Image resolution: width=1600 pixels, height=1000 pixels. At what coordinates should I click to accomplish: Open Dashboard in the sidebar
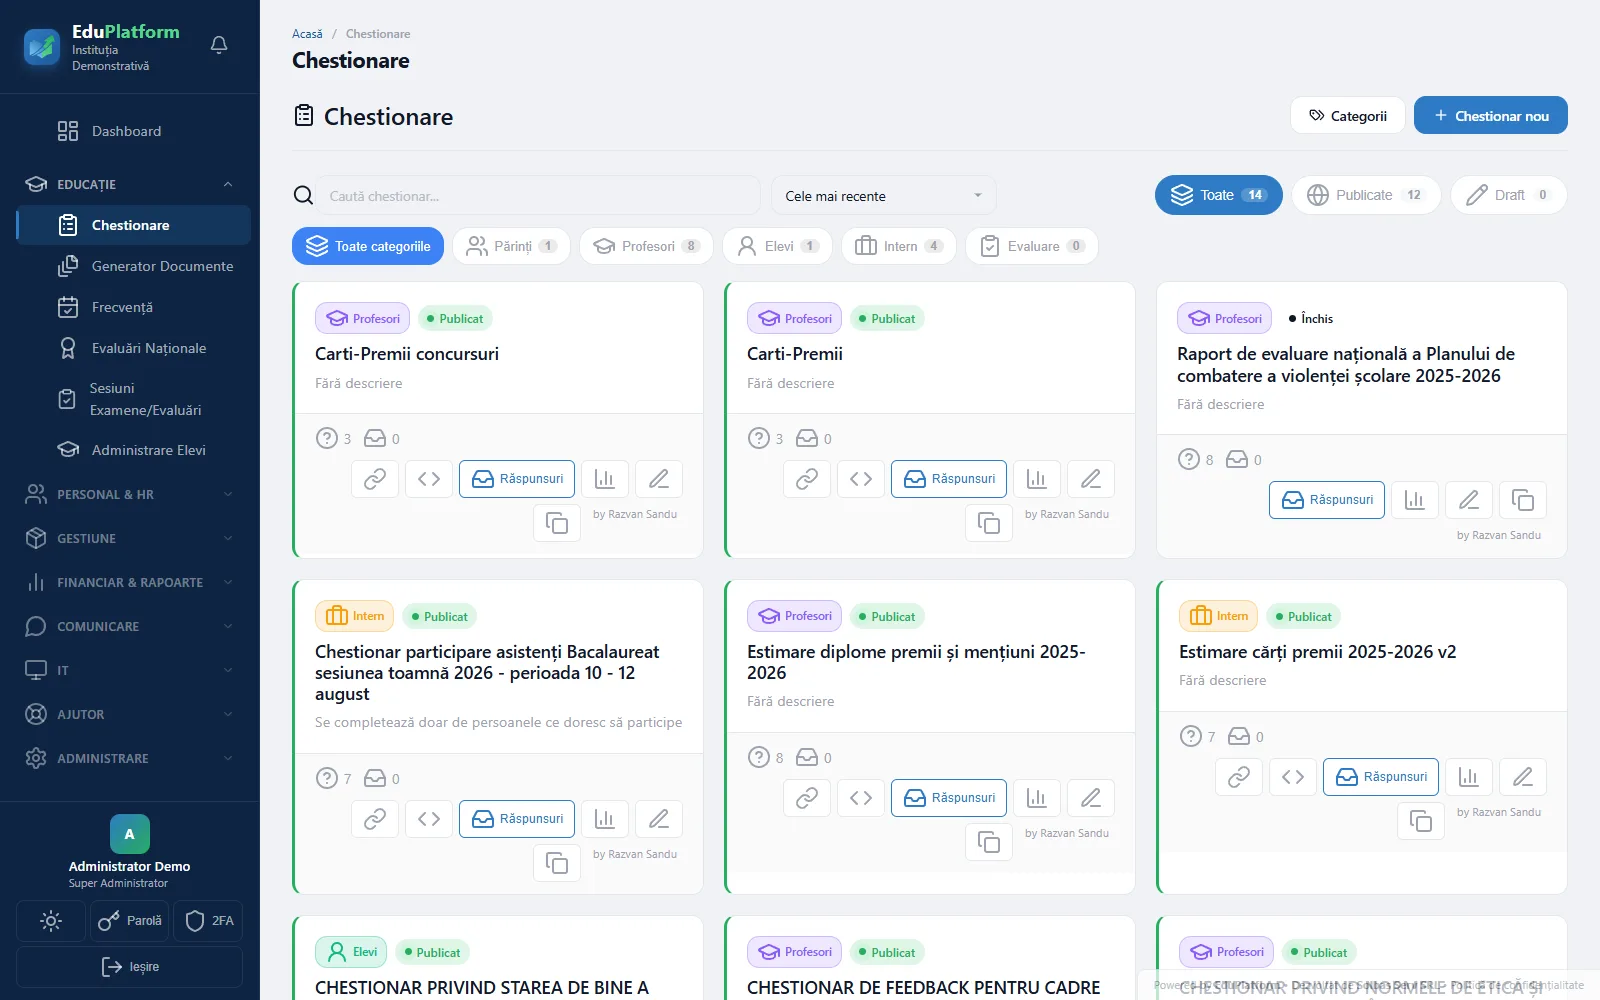point(134,131)
